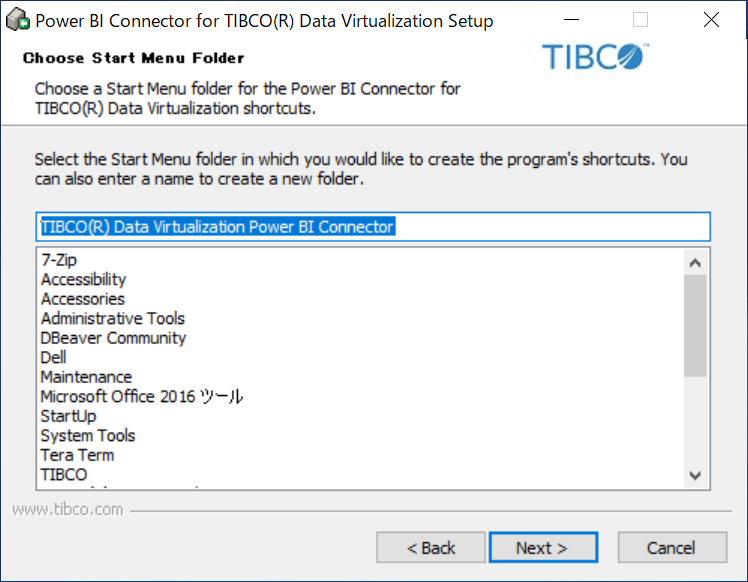Choose the Maintenance folder
The image size is (748, 582).
coord(86,377)
